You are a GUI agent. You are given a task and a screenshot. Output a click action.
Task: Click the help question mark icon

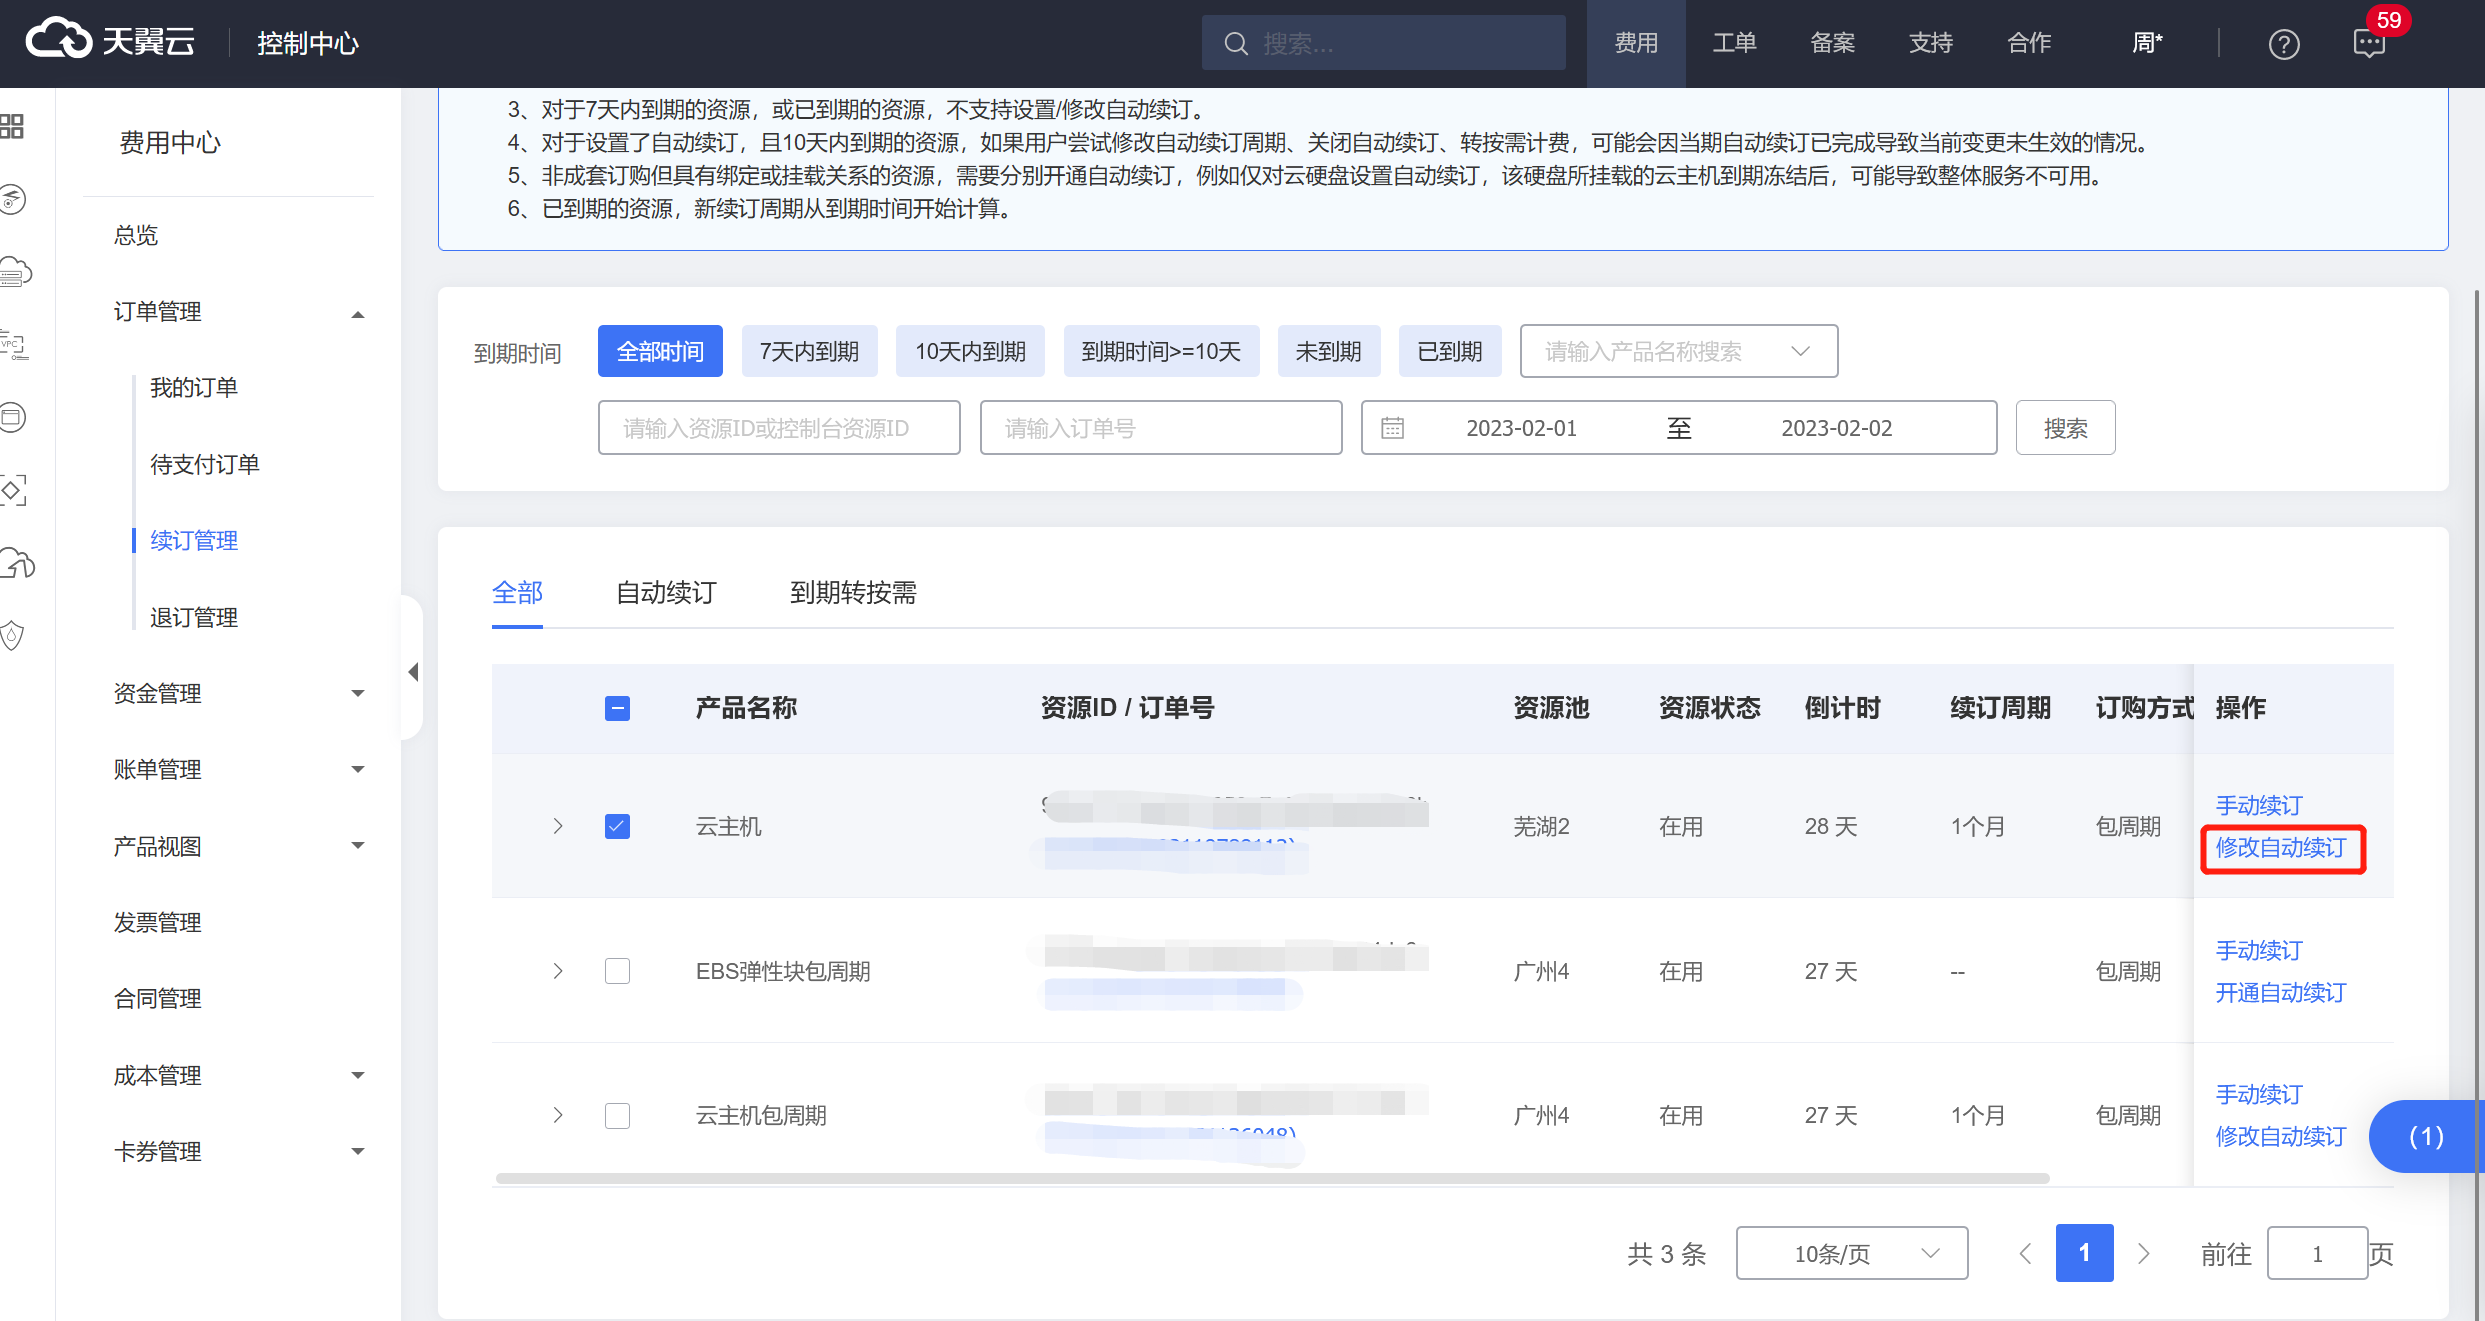click(x=2283, y=44)
